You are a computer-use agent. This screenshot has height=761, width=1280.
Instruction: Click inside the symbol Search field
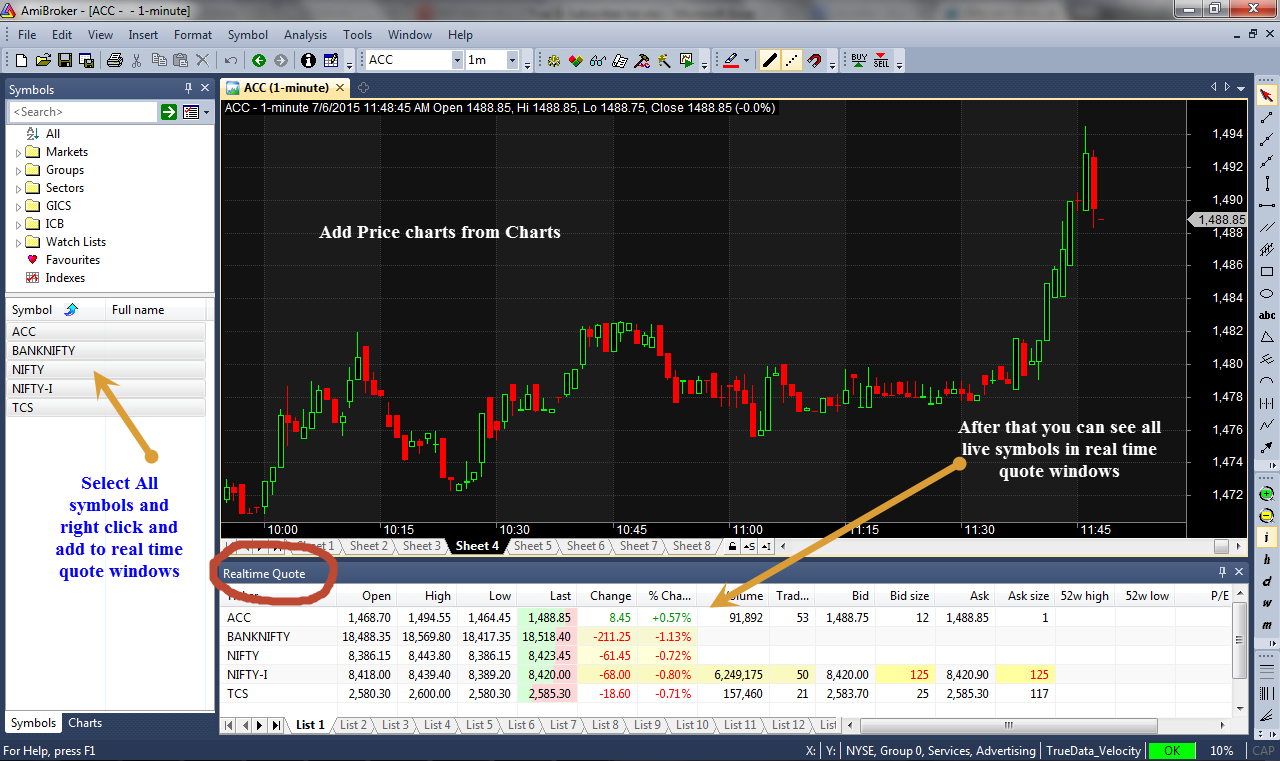(x=82, y=112)
